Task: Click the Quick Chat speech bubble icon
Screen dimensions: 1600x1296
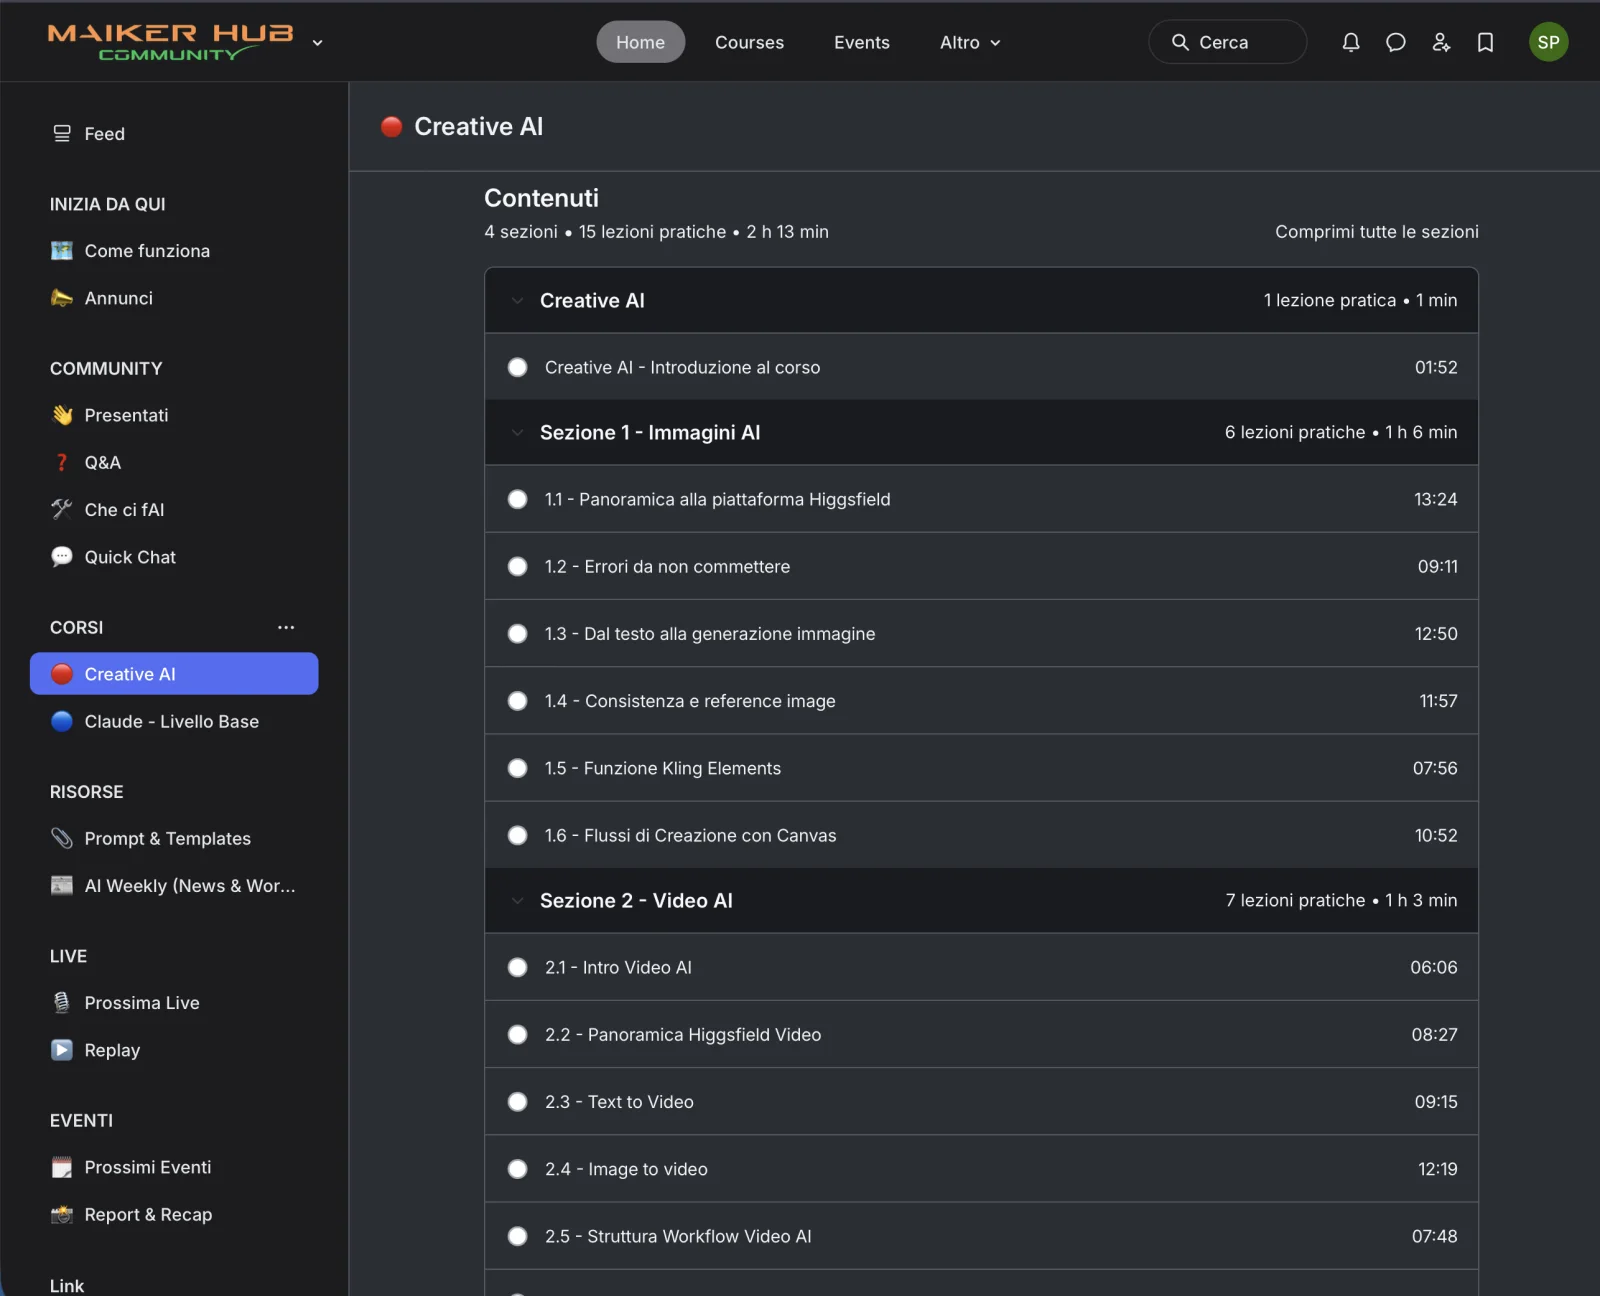Action: point(62,556)
